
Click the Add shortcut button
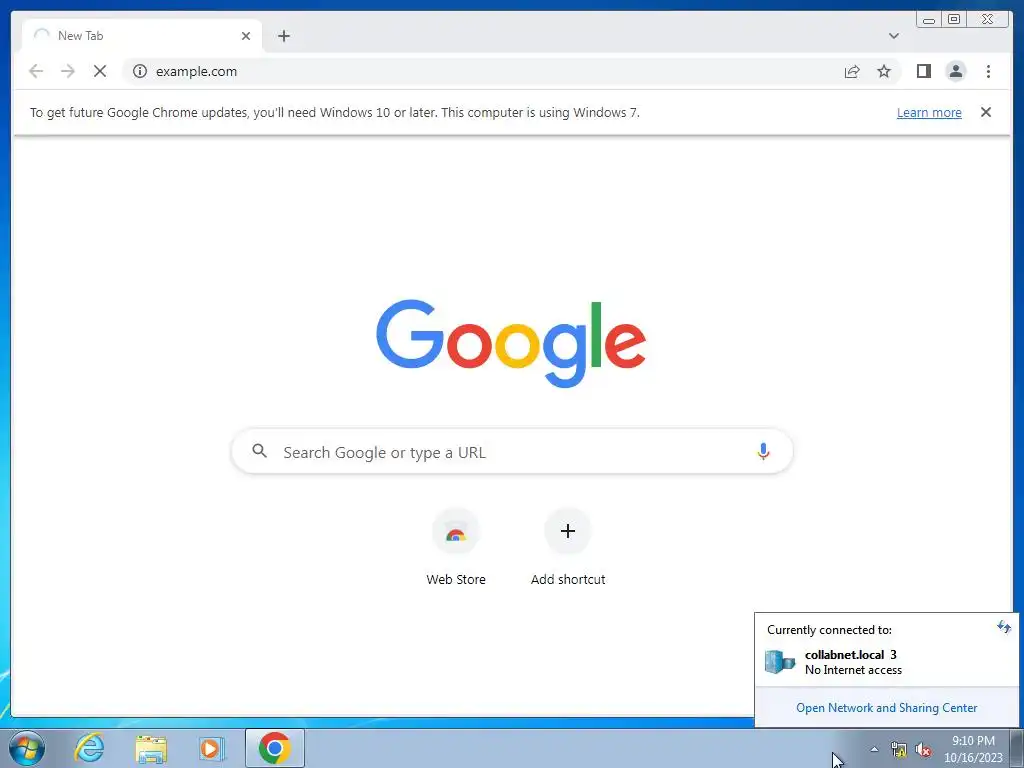click(568, 548)
